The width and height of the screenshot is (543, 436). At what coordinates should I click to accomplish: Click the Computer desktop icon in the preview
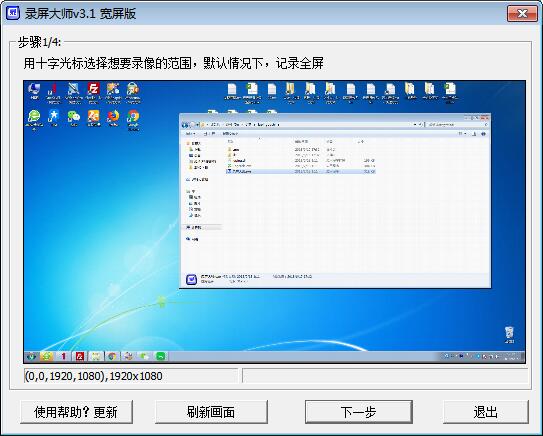(x=34, y=91)
